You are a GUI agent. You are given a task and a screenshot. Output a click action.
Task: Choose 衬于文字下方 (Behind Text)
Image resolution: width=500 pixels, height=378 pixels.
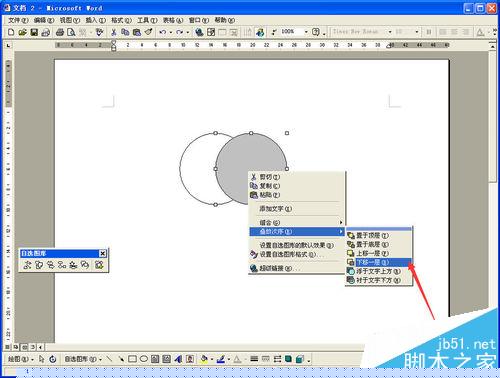click(x=379, y=280)
